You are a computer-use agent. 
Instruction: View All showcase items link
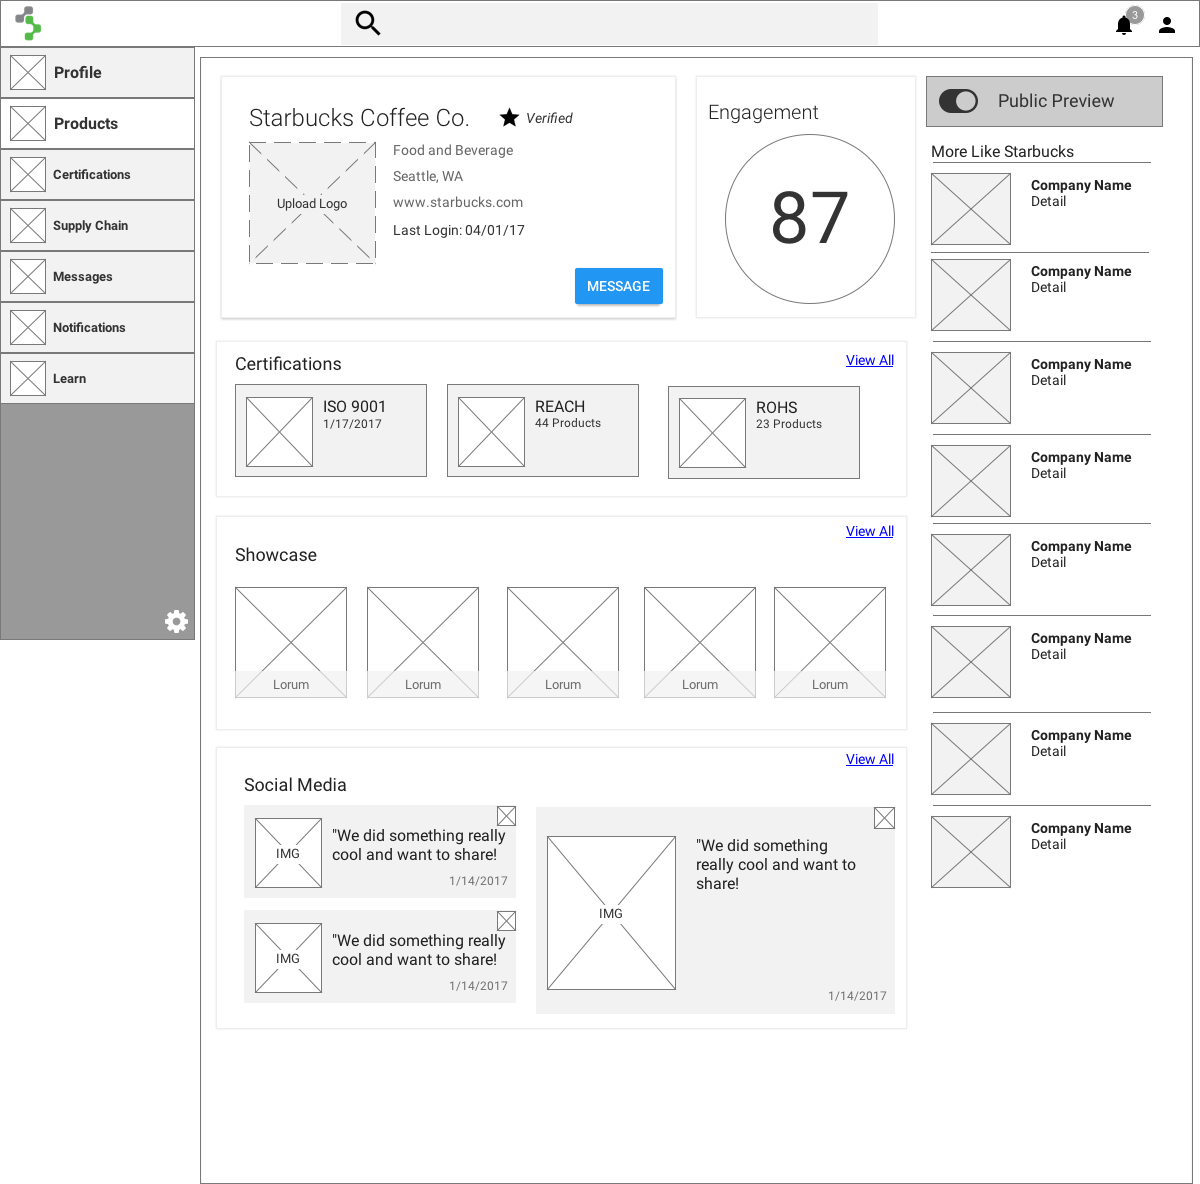pos(870,531)
